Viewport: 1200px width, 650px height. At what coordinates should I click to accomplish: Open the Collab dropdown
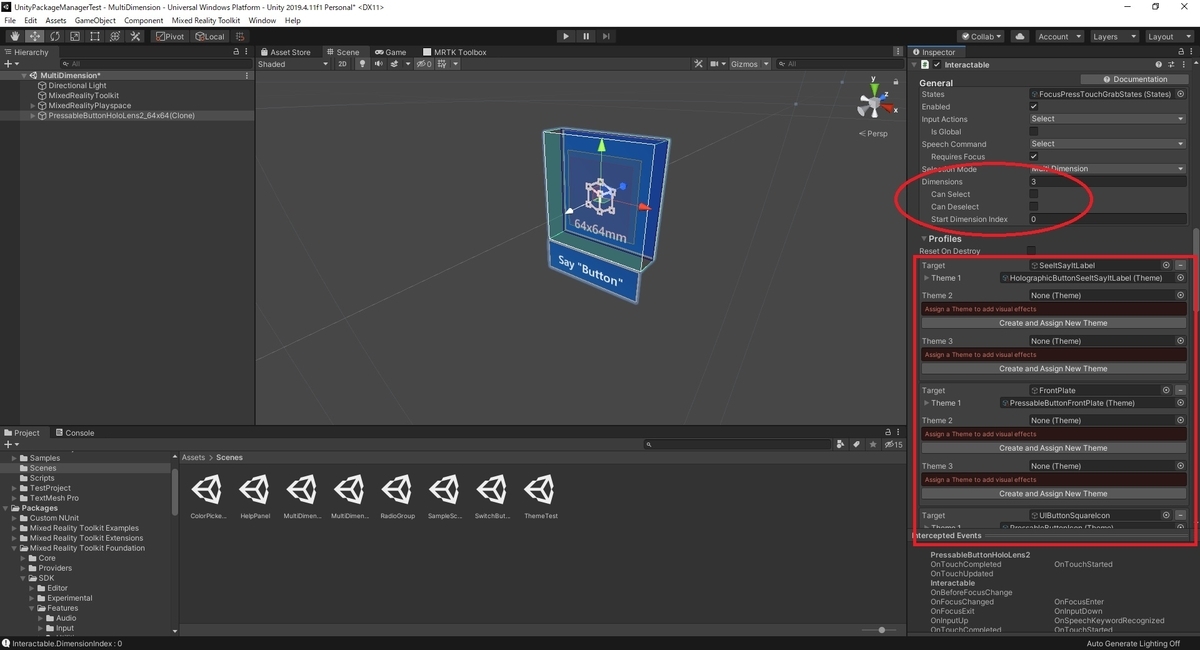(982, 36)
